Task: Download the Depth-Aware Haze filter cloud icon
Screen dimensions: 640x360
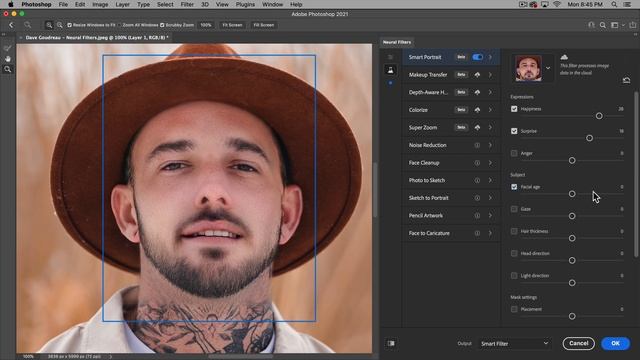Action: point(477,92)
